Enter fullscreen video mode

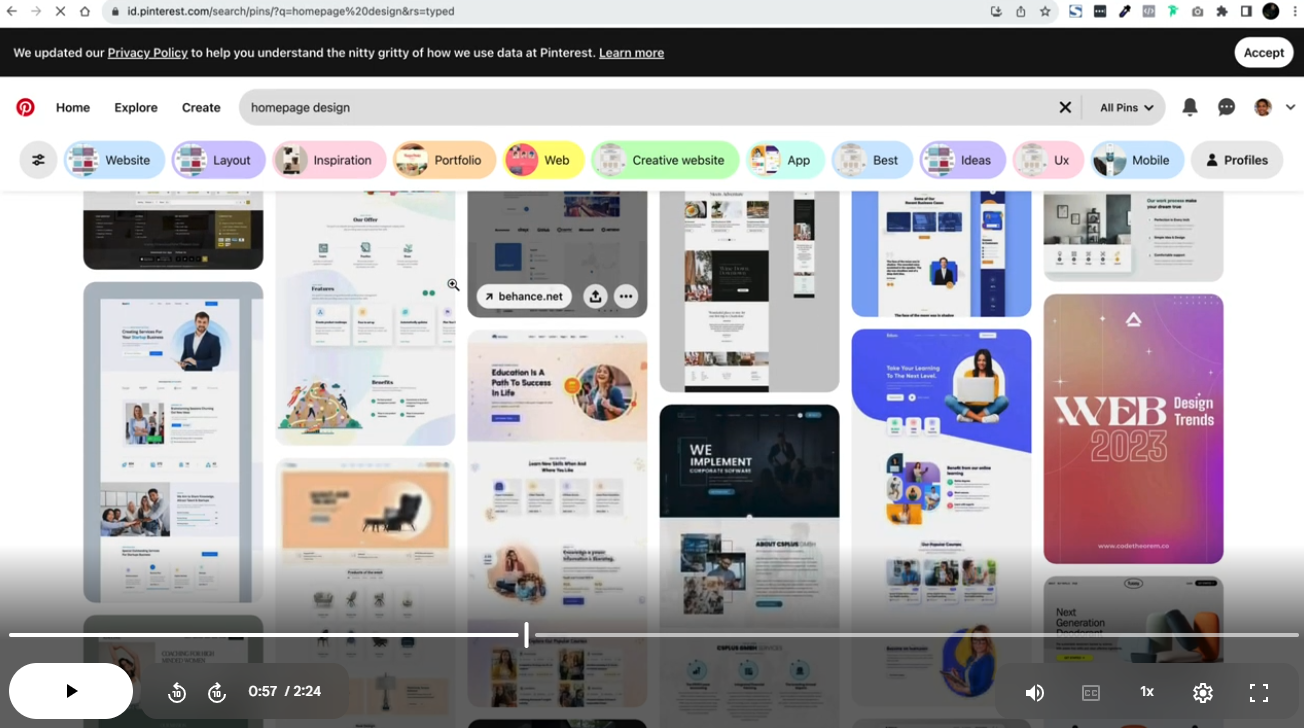point(1259,692)
